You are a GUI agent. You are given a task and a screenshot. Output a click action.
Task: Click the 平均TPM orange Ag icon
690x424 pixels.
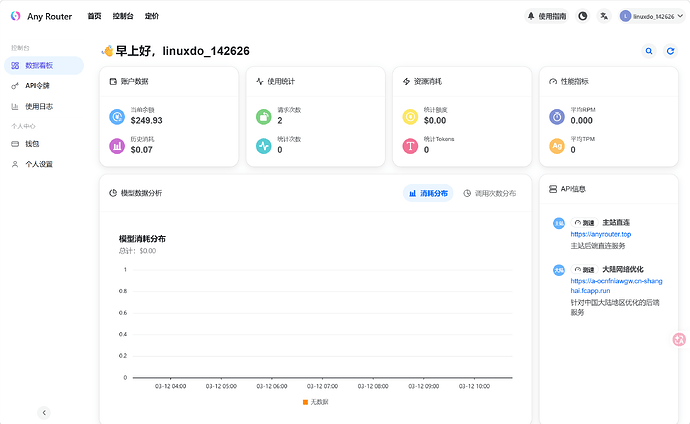(557, 146)
